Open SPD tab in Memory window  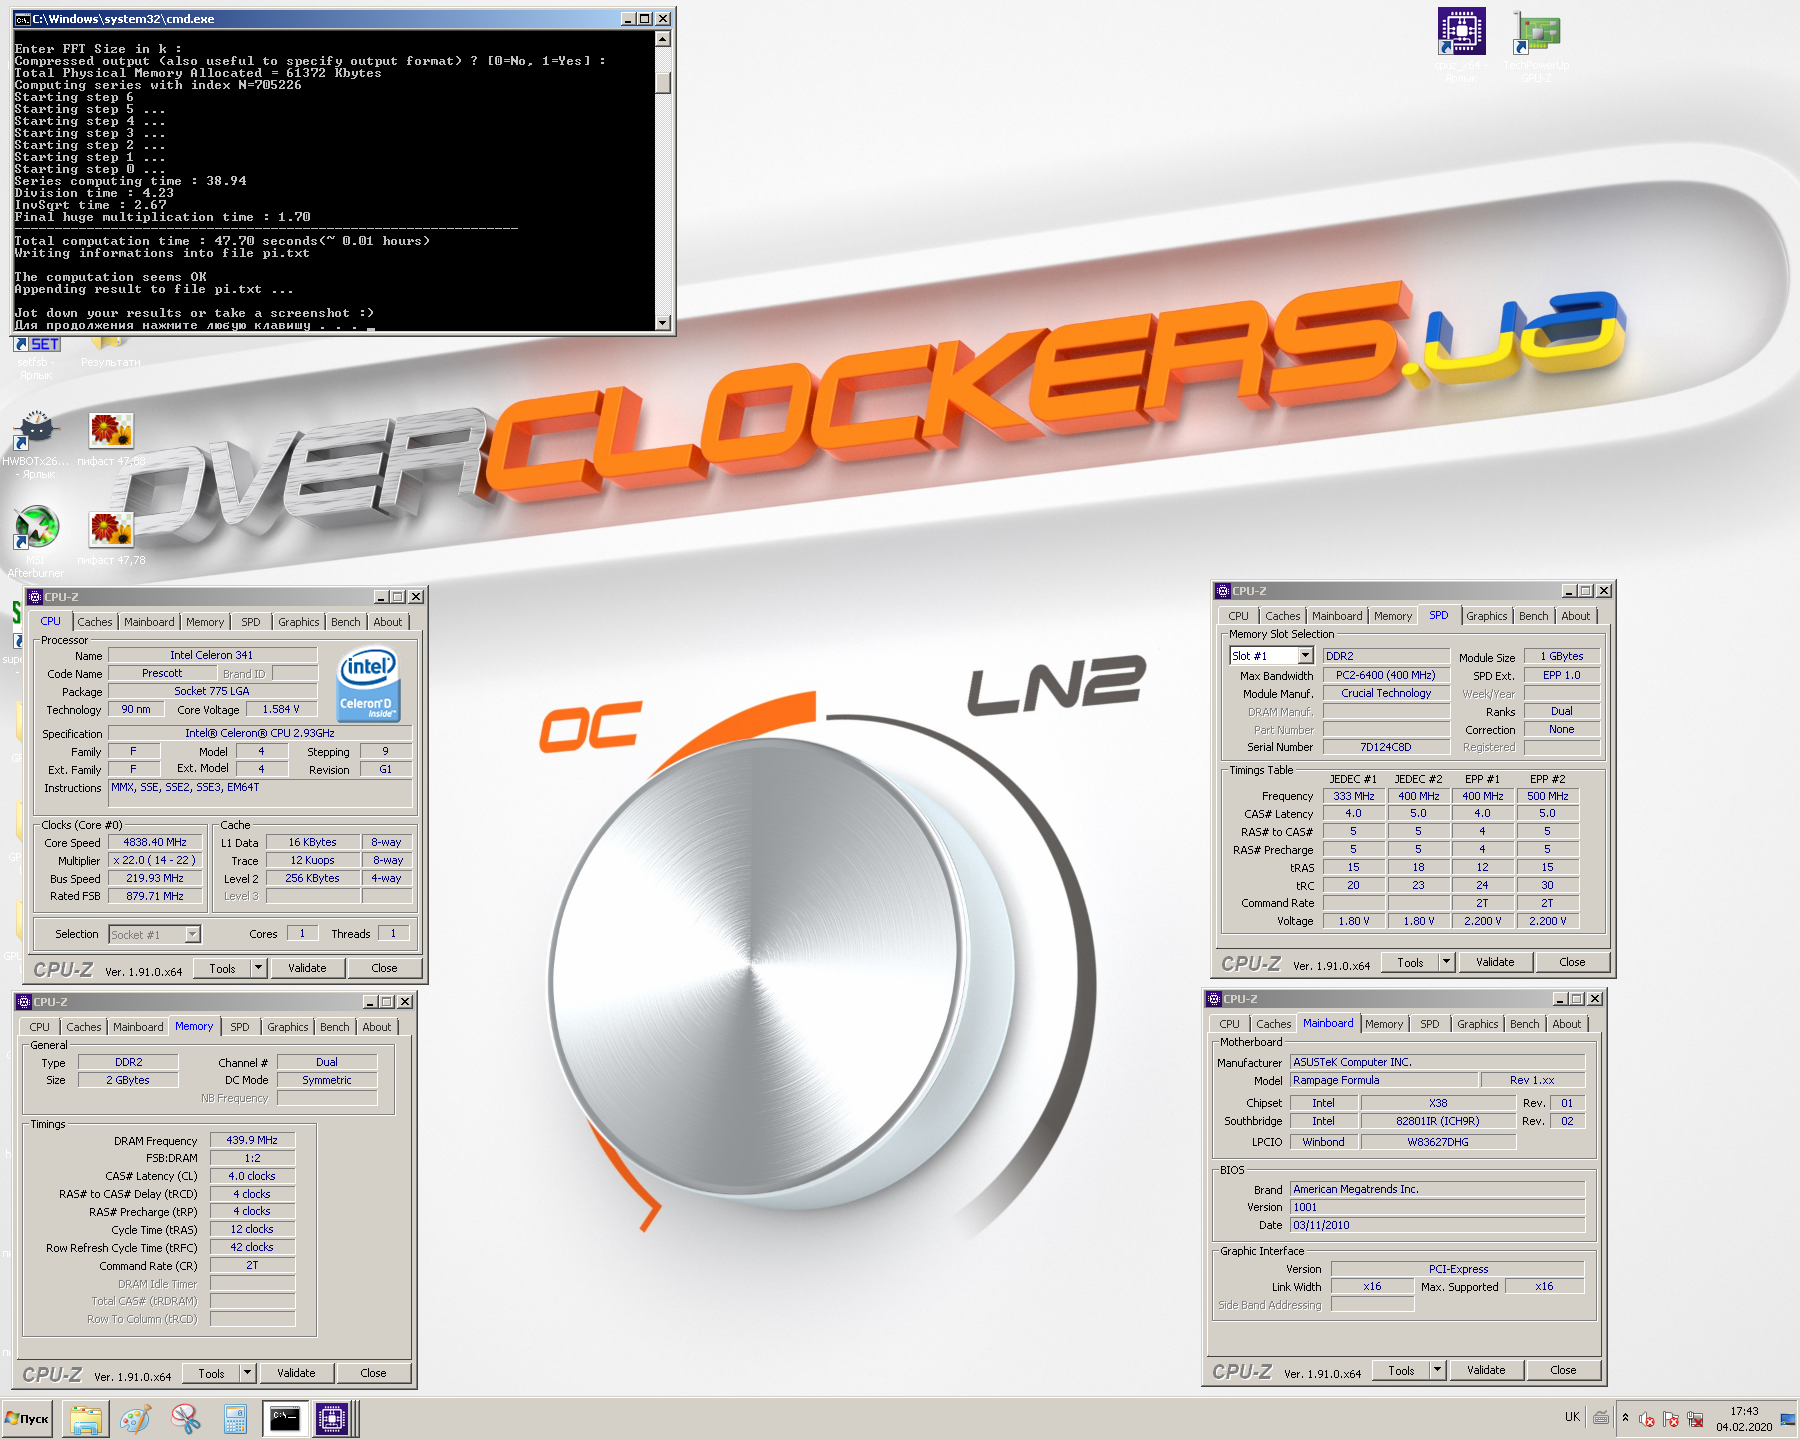click(x=240, y=1027)
